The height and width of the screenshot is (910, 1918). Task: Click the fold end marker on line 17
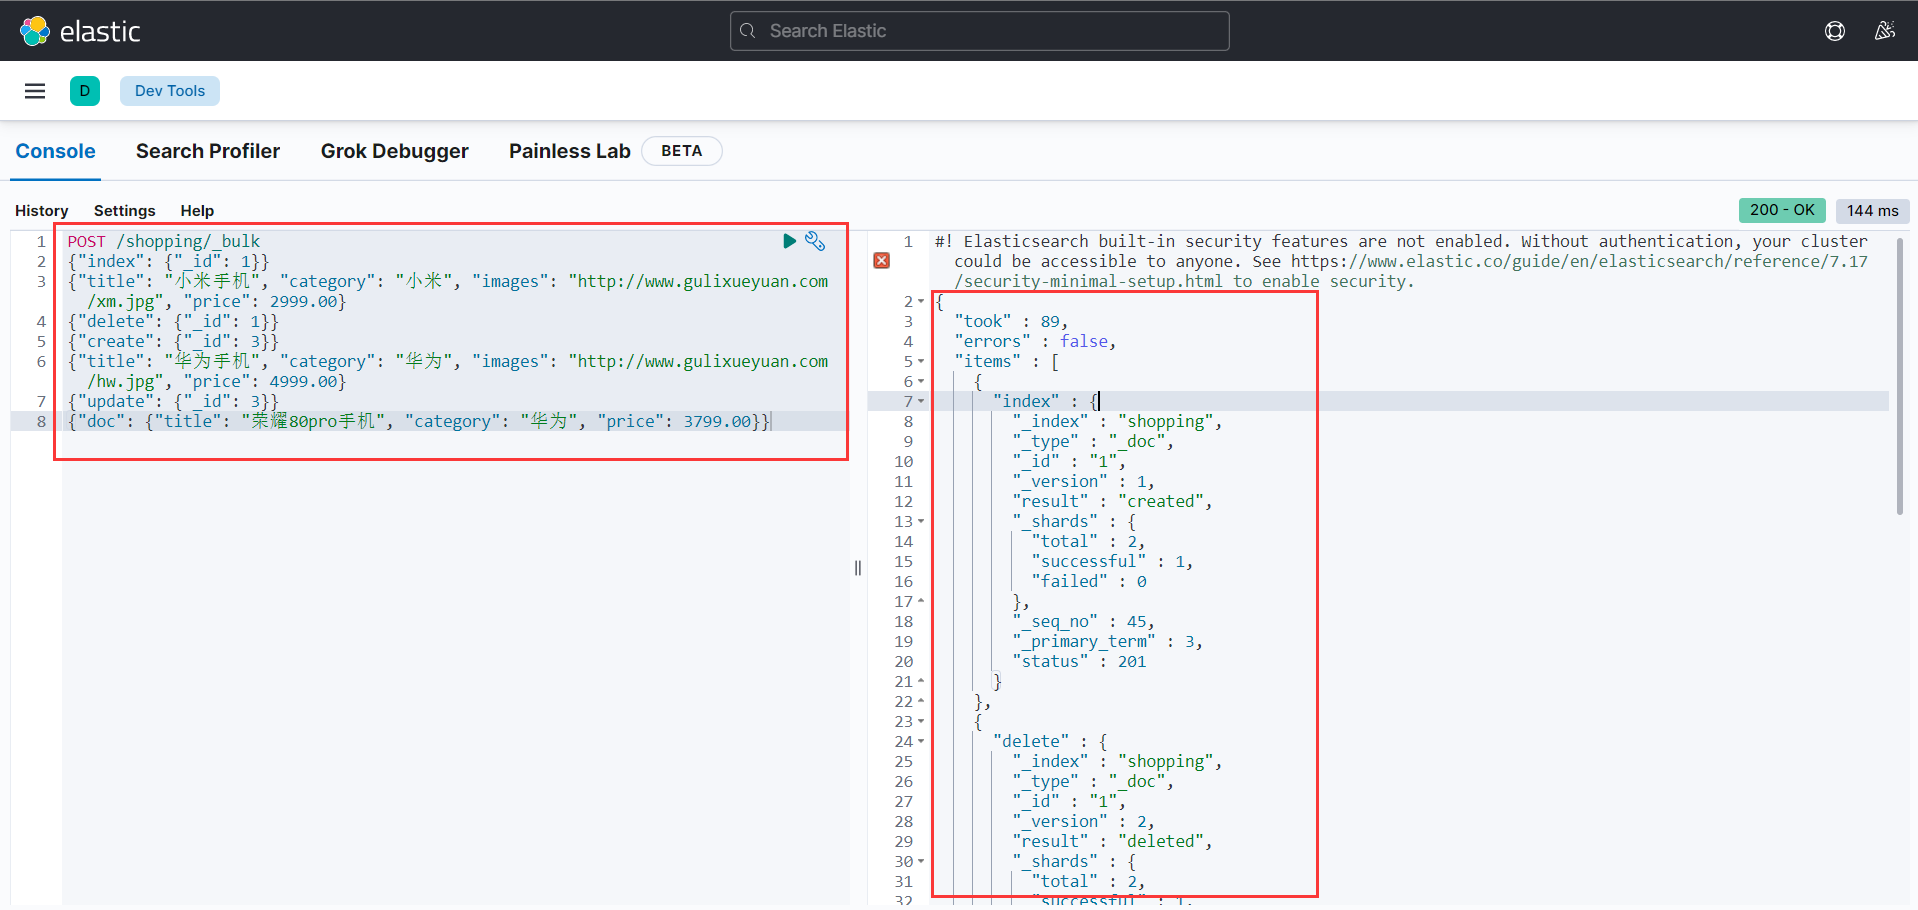tap(921, 601)
